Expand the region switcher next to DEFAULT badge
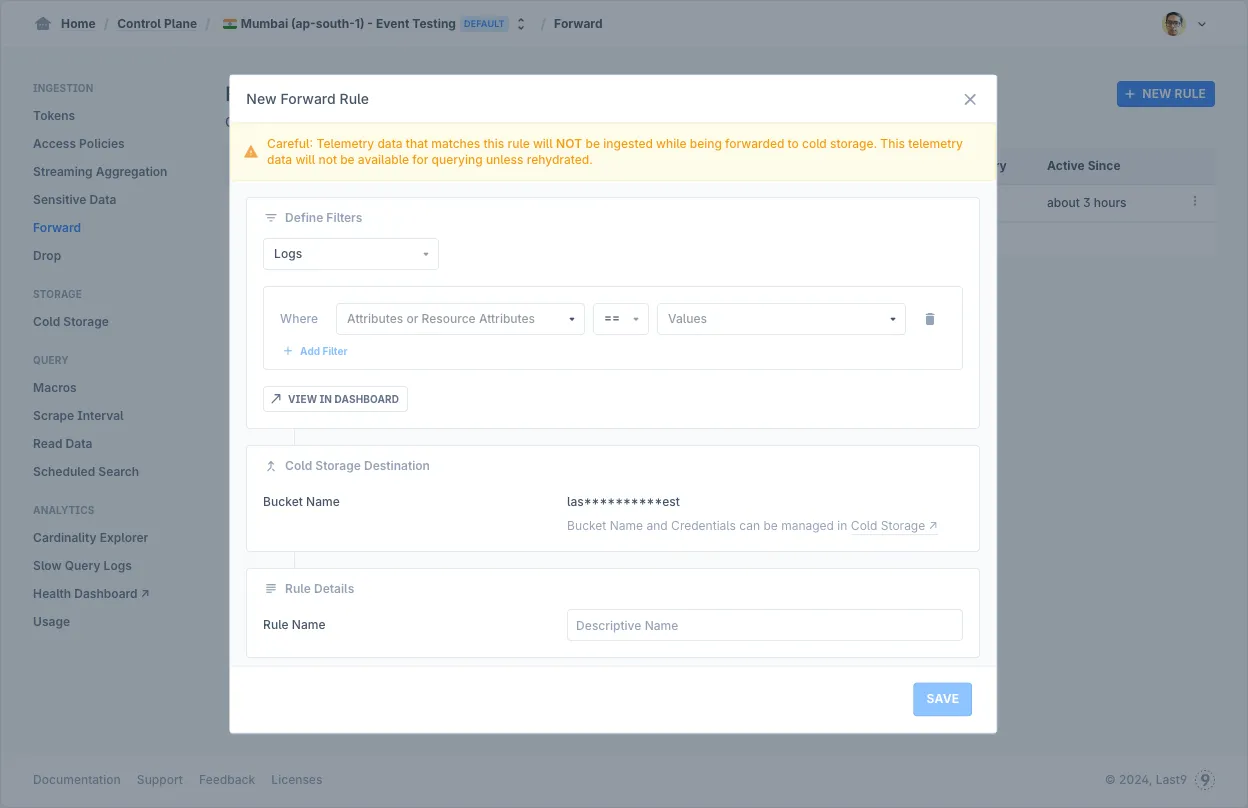Screen dimensions: 1248x808 (521, 24)
